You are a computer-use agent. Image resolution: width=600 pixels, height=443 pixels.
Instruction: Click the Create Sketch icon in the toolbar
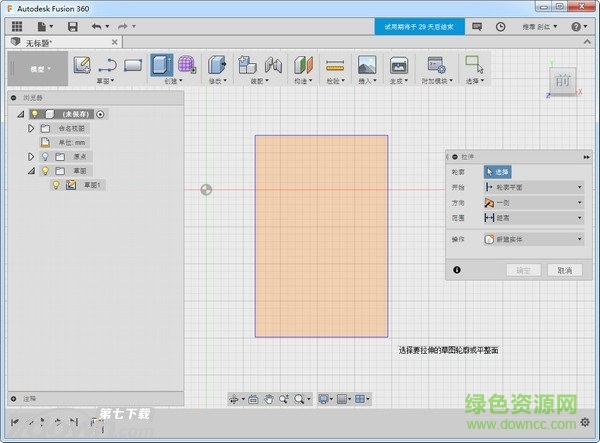click(x=82, y=65)
